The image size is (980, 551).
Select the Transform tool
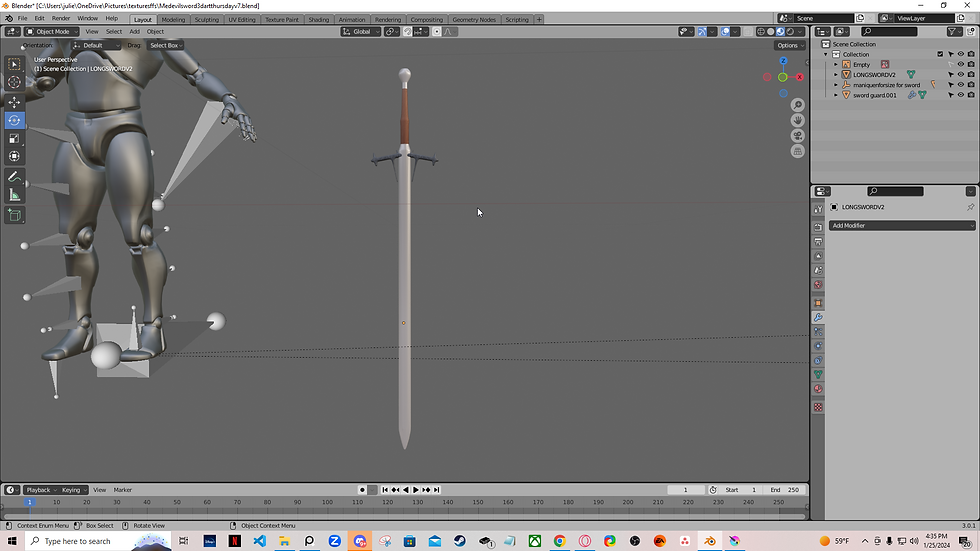click(14, 156)
